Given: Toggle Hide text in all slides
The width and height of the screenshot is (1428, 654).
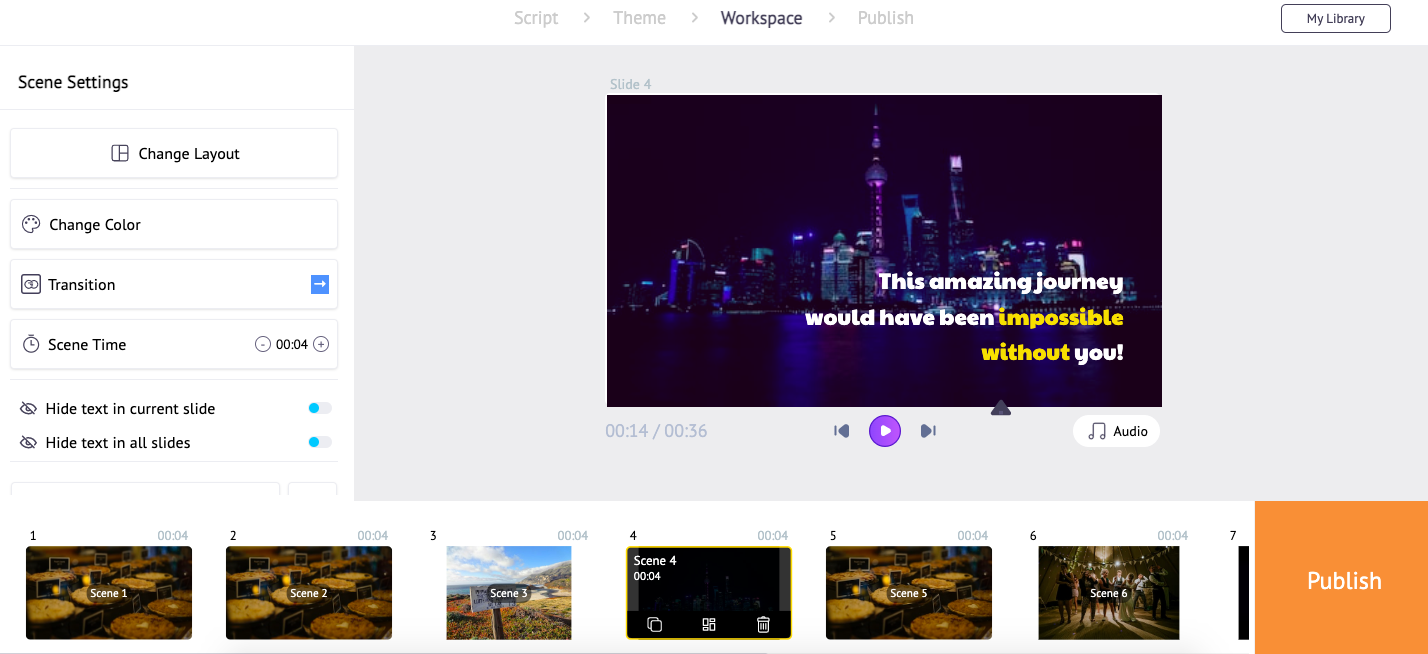Looking at the screenshot, I should click(320, 442).
